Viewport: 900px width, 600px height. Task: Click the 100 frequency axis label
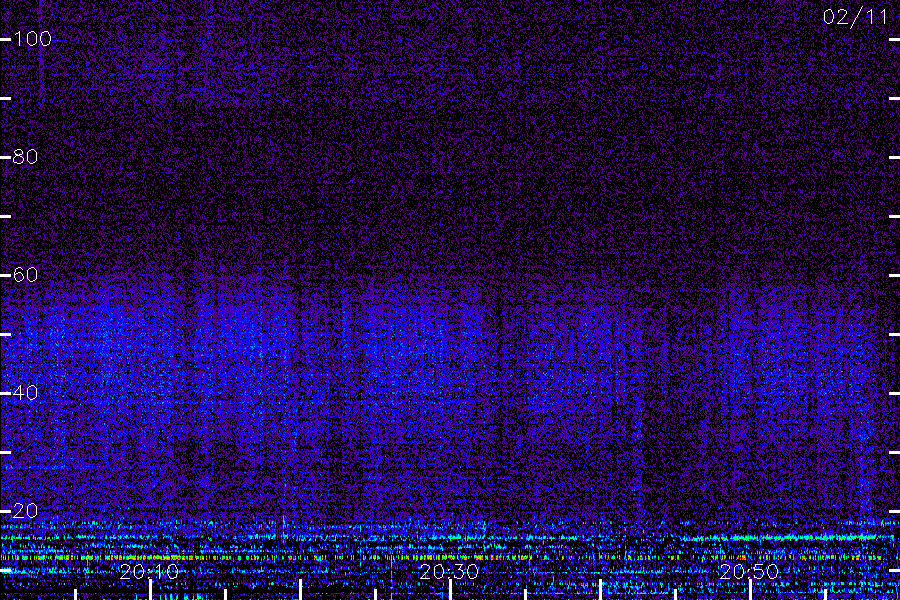32,39
